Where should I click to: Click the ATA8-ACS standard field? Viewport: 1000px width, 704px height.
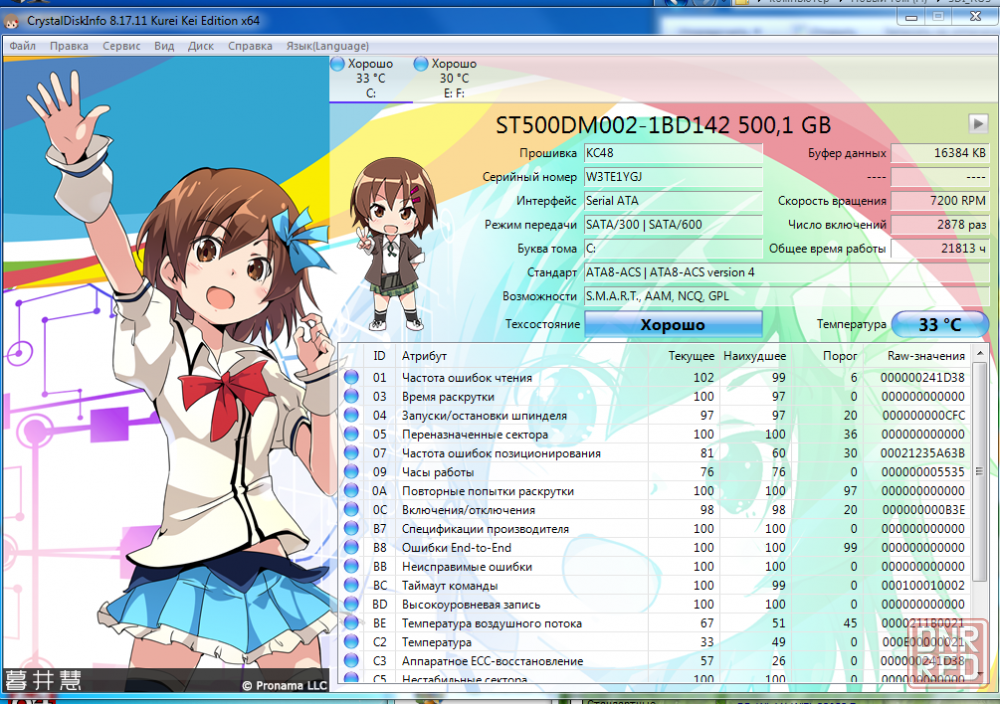pyautogui.click(x=786, y=272)
